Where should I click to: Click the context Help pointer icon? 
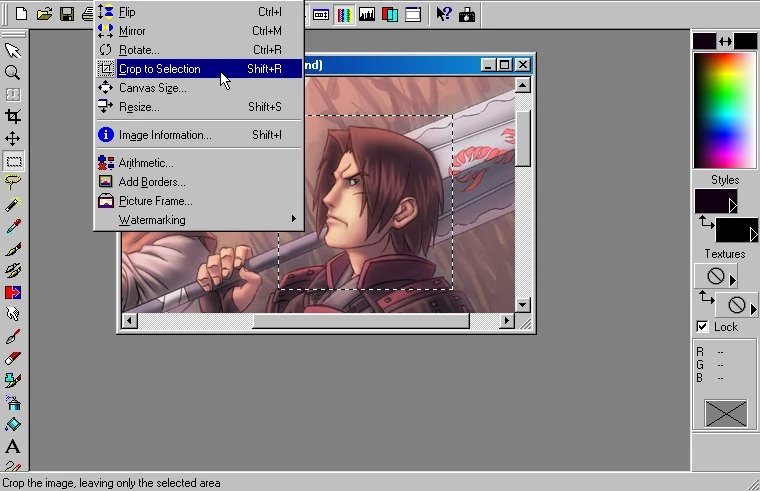coord(443,15)
